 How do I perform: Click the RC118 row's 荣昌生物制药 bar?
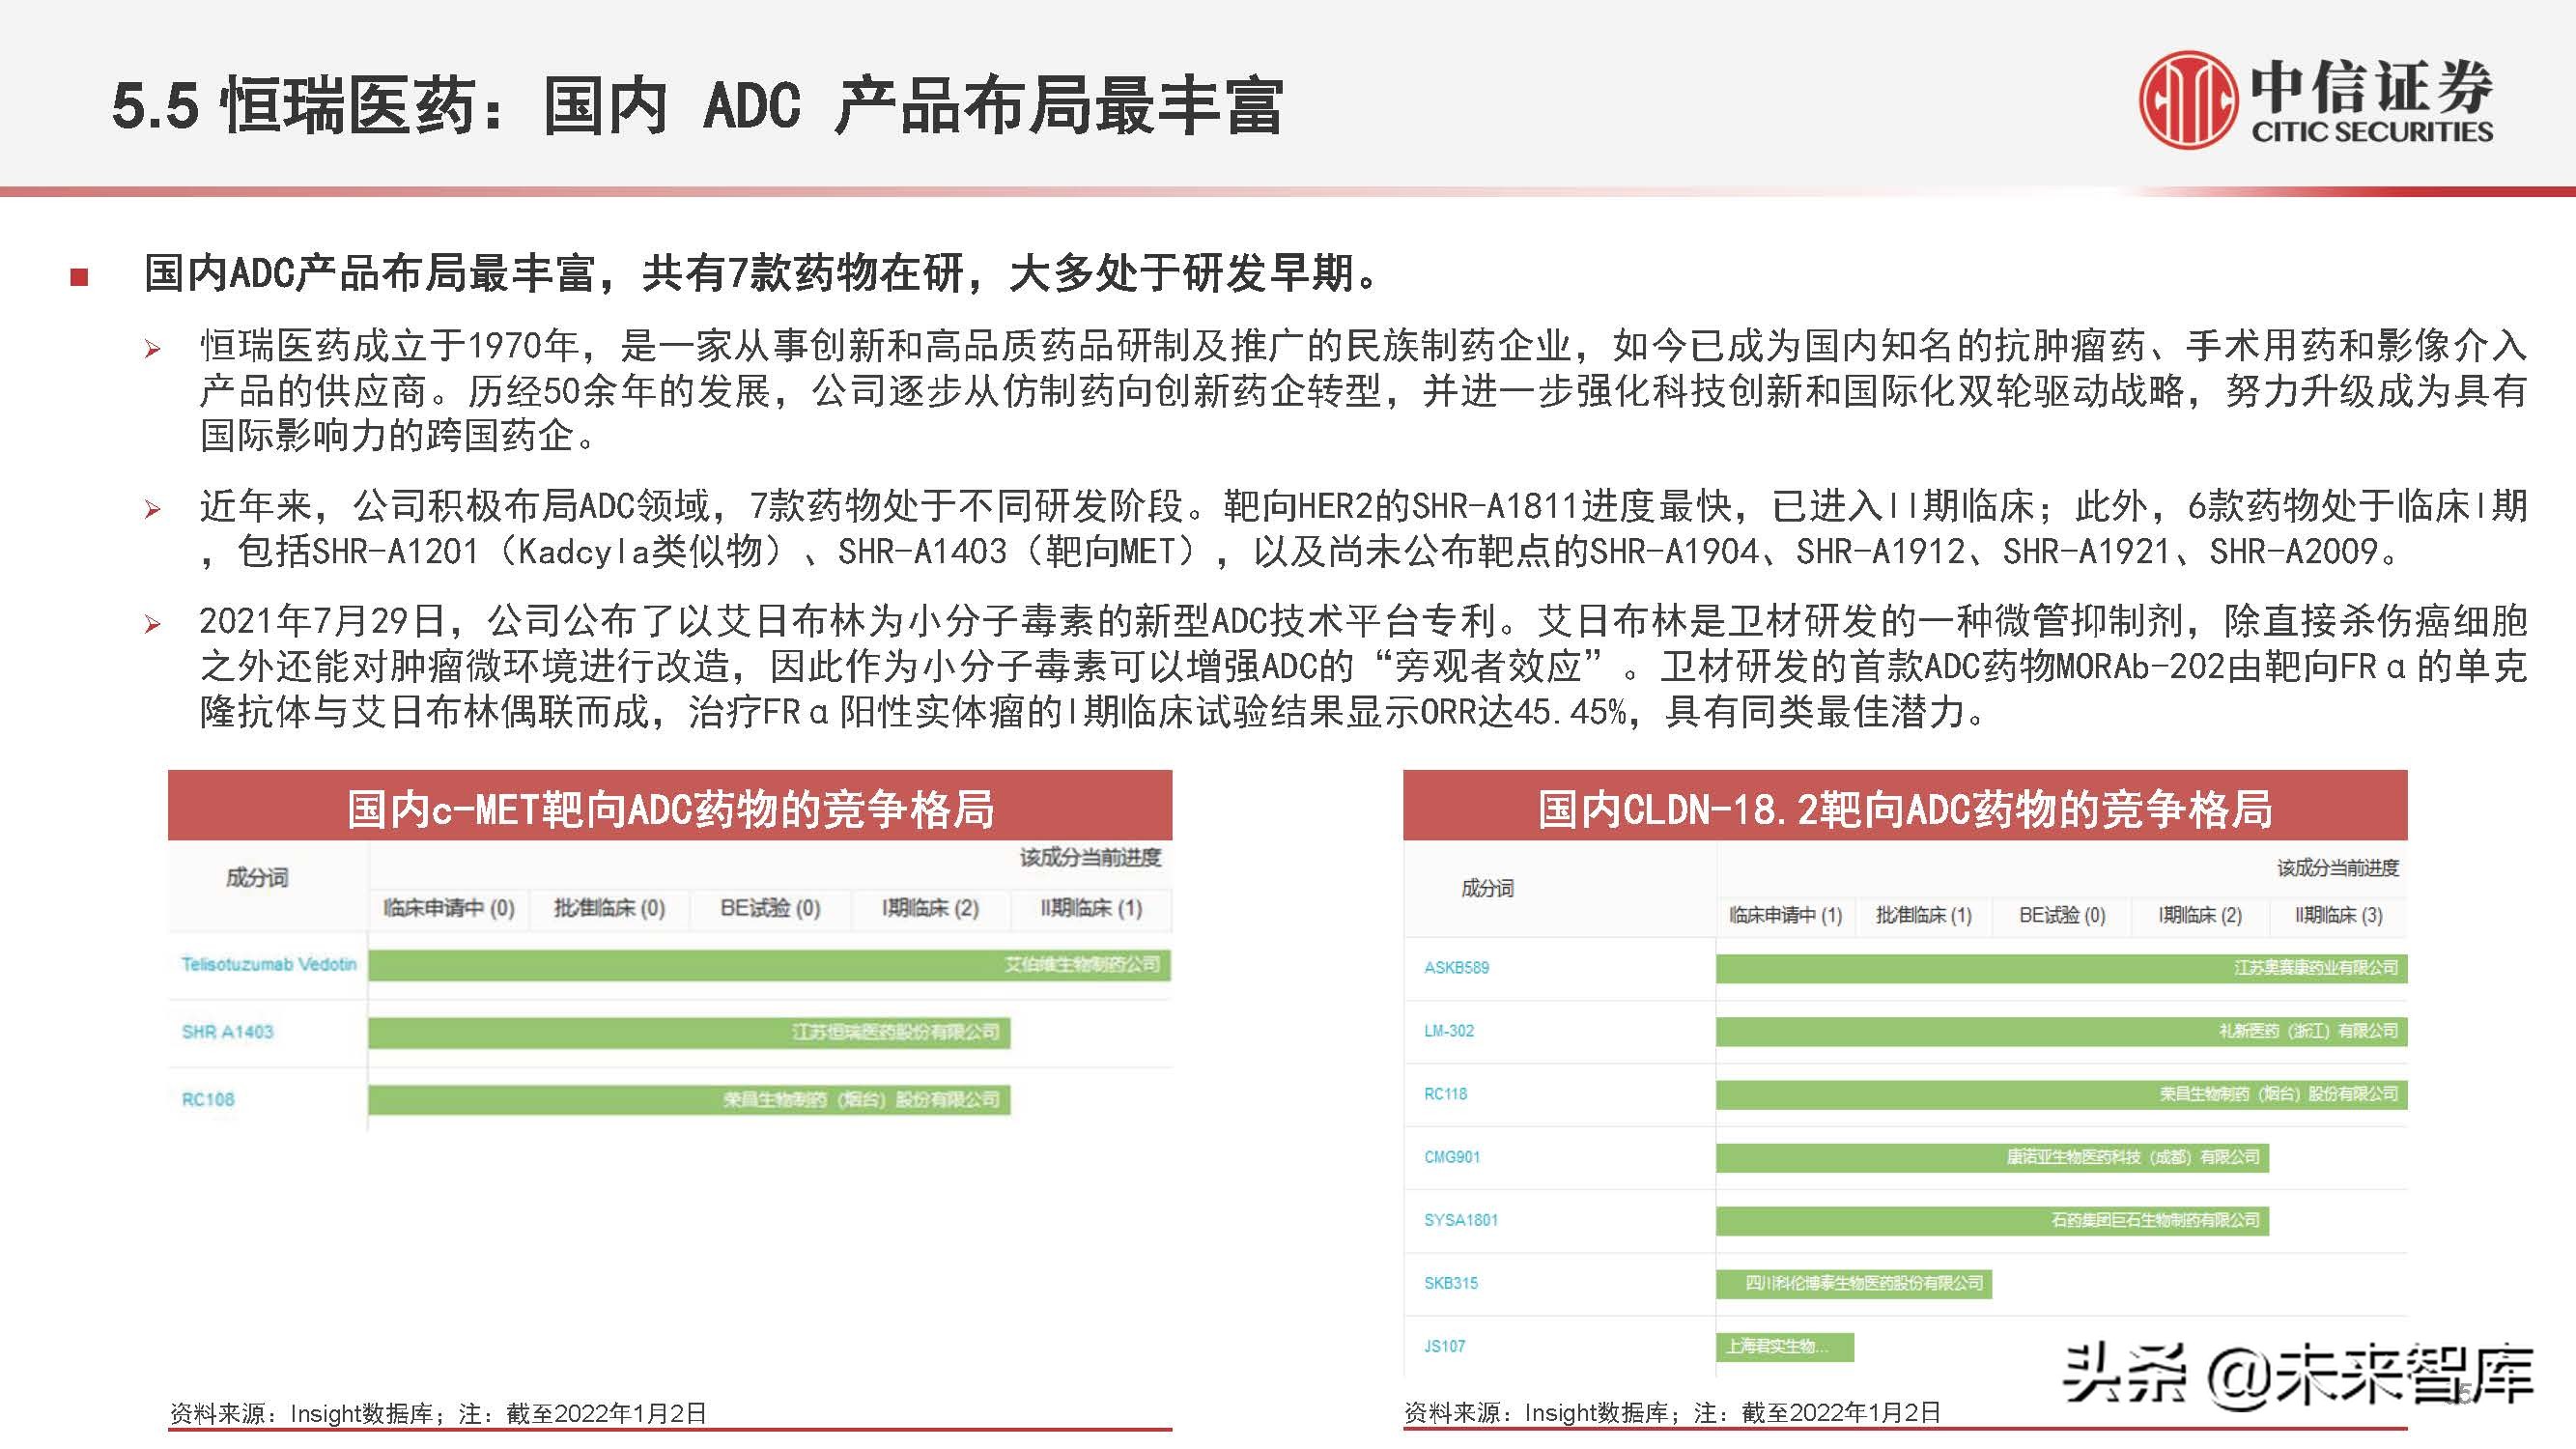(2062, 1094)
